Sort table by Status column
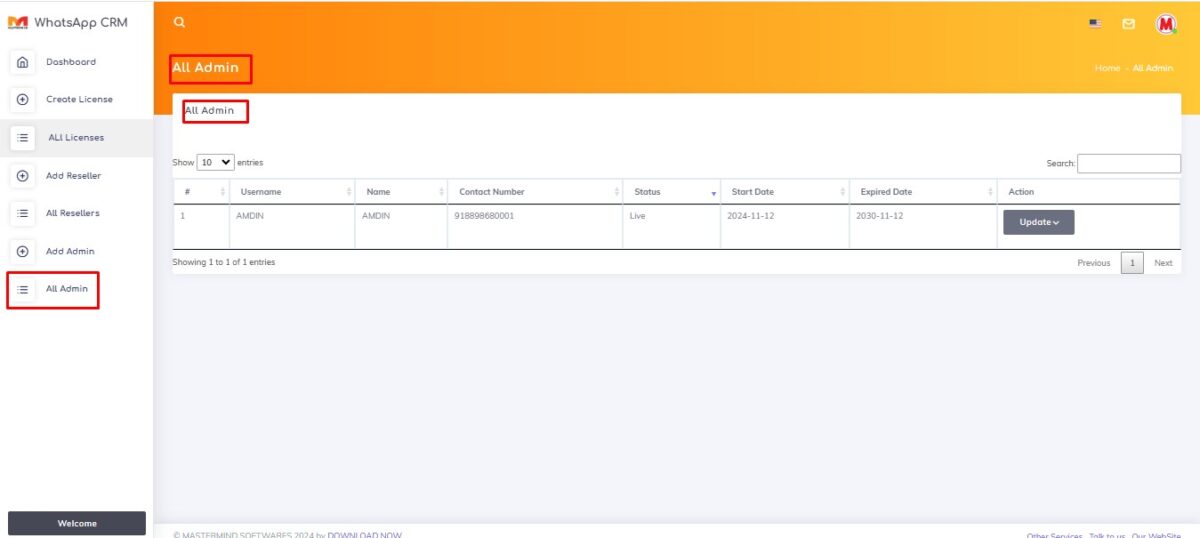The height and width of the screenshot is (538, 1200). [x=670, y=192]
